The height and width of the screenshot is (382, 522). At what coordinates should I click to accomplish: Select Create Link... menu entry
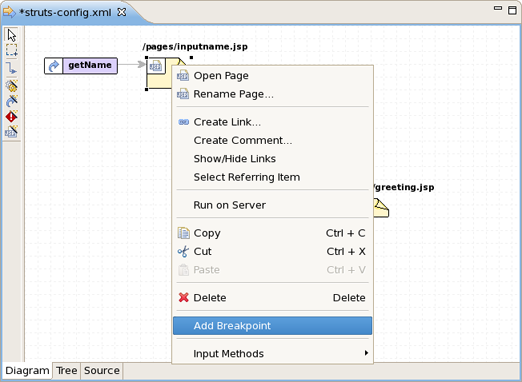point(272,122)
